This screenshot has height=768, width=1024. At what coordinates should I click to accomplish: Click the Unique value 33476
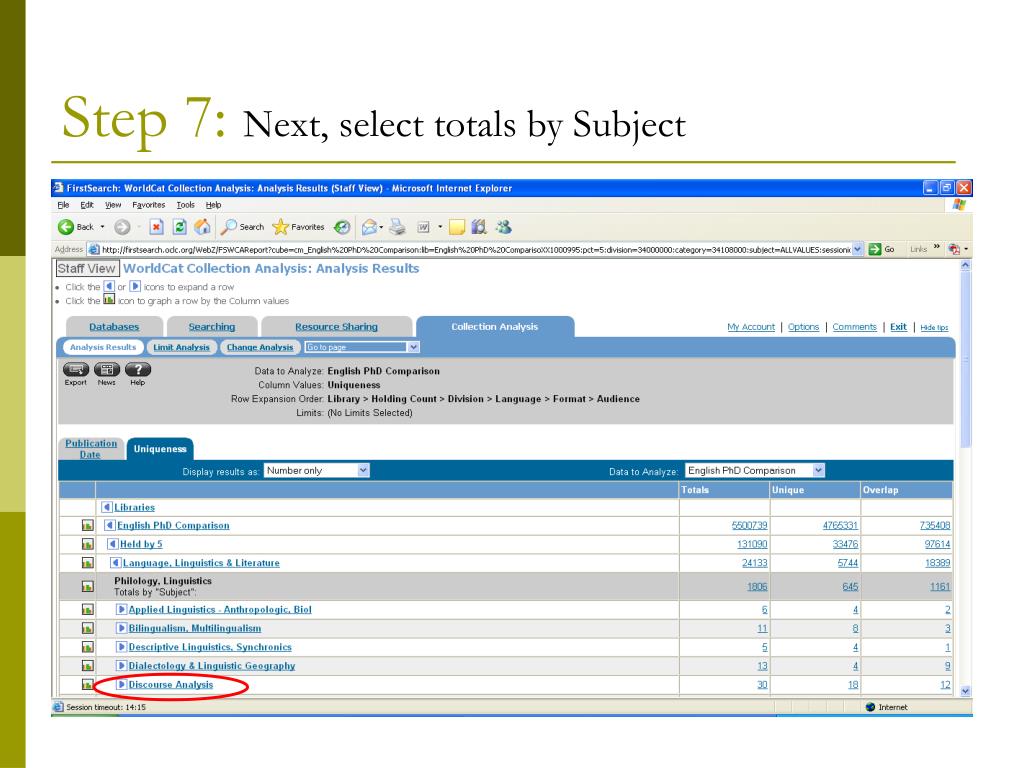845,544
